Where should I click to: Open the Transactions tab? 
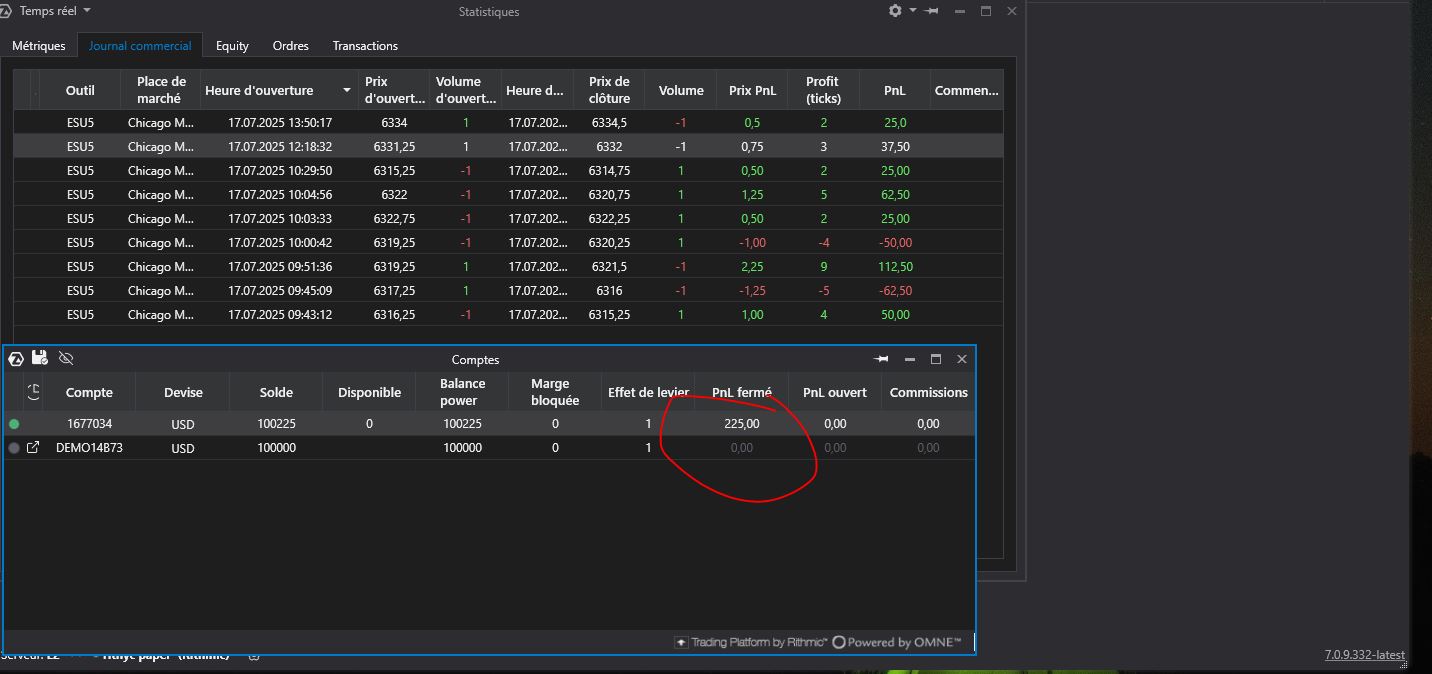click(365, 46)
